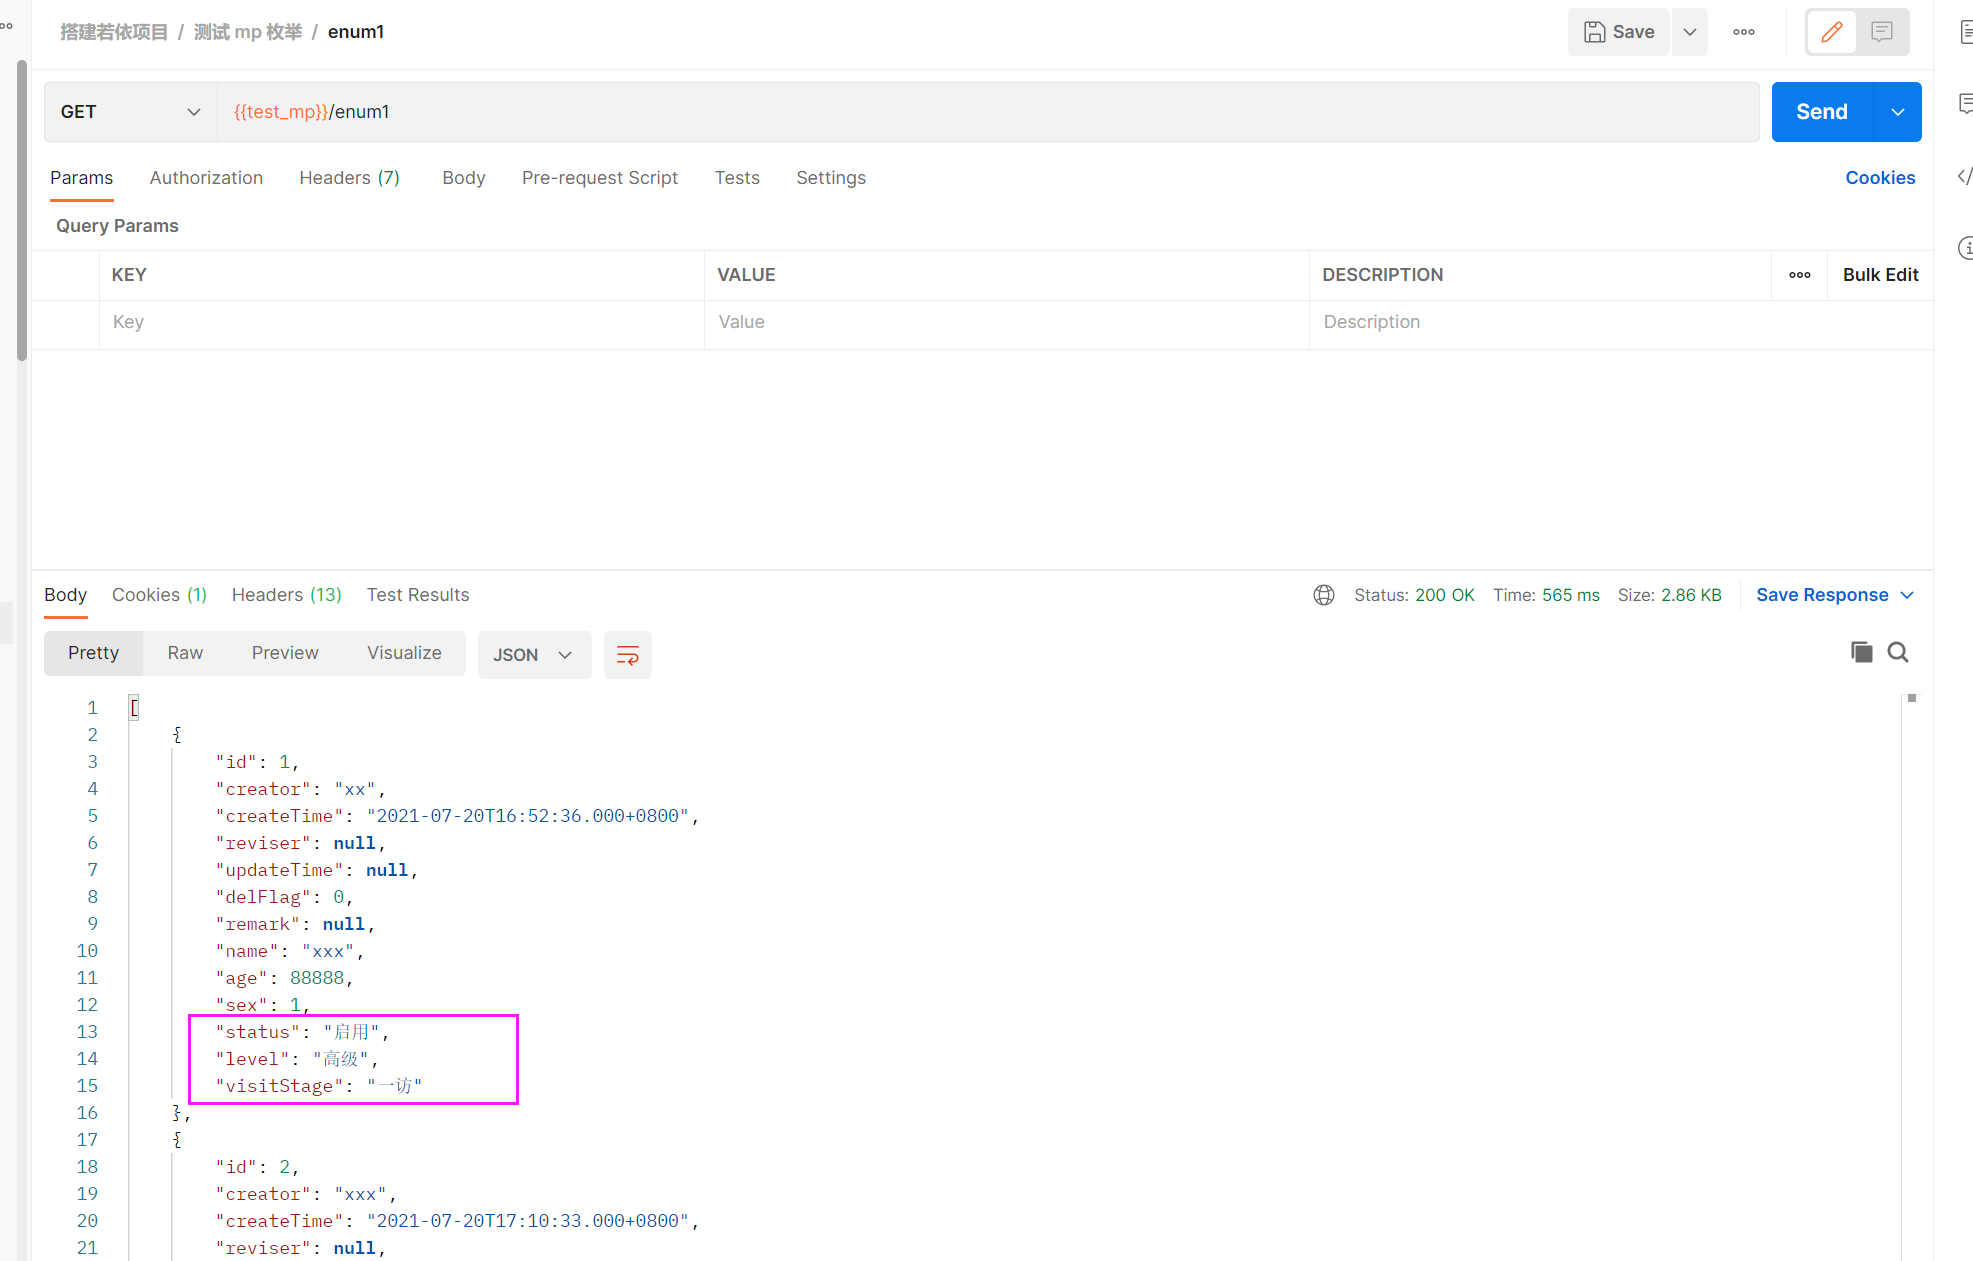Click the network globe icon
This screenshot has width=1973, height=1261.
tap(1324, 595)
